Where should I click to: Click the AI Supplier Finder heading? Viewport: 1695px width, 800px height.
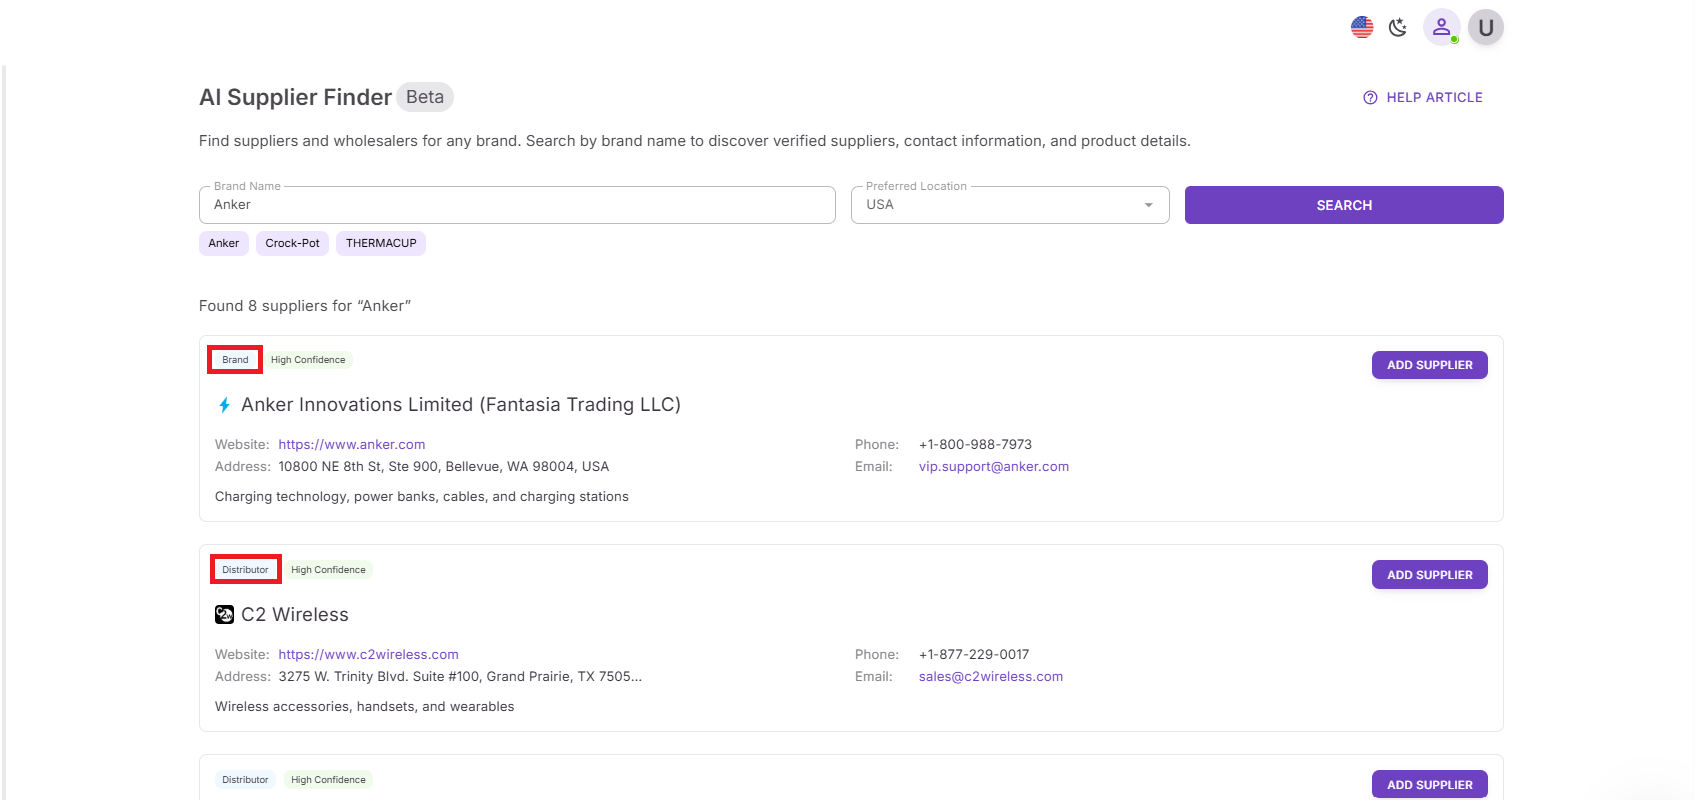pyautogui.click(x=295, y=97)
